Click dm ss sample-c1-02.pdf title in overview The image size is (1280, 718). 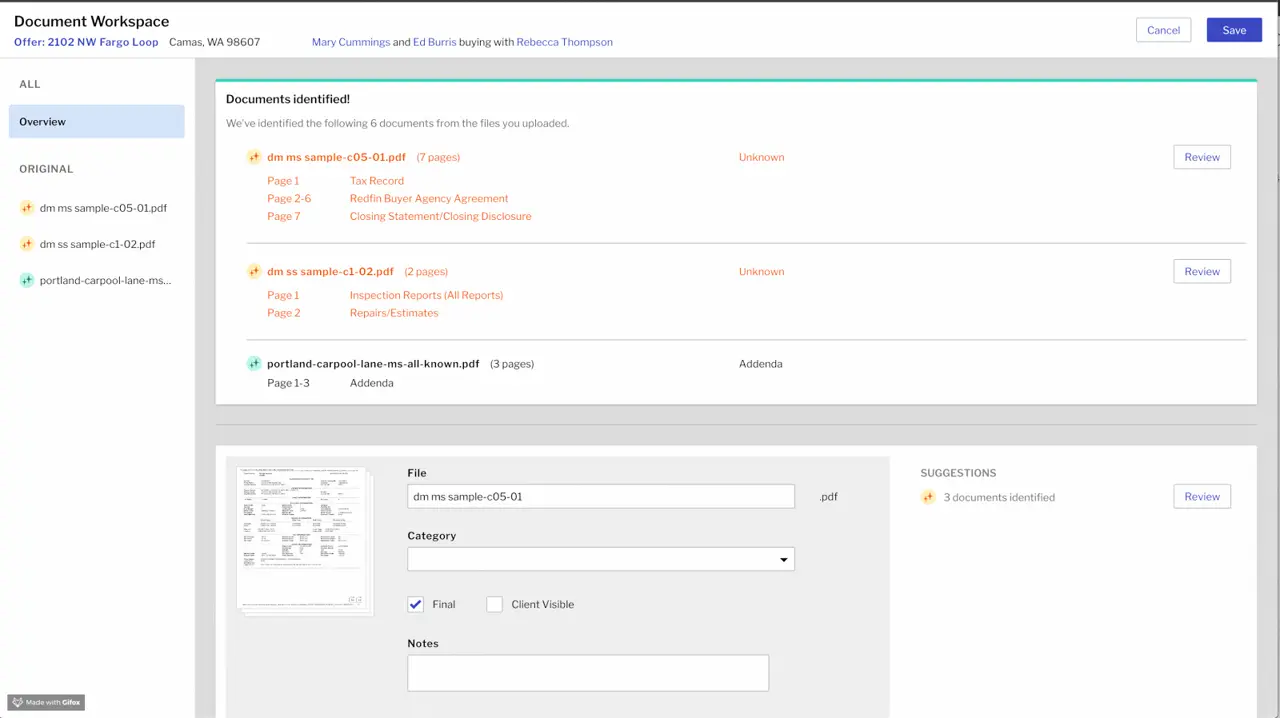(330, 271)
